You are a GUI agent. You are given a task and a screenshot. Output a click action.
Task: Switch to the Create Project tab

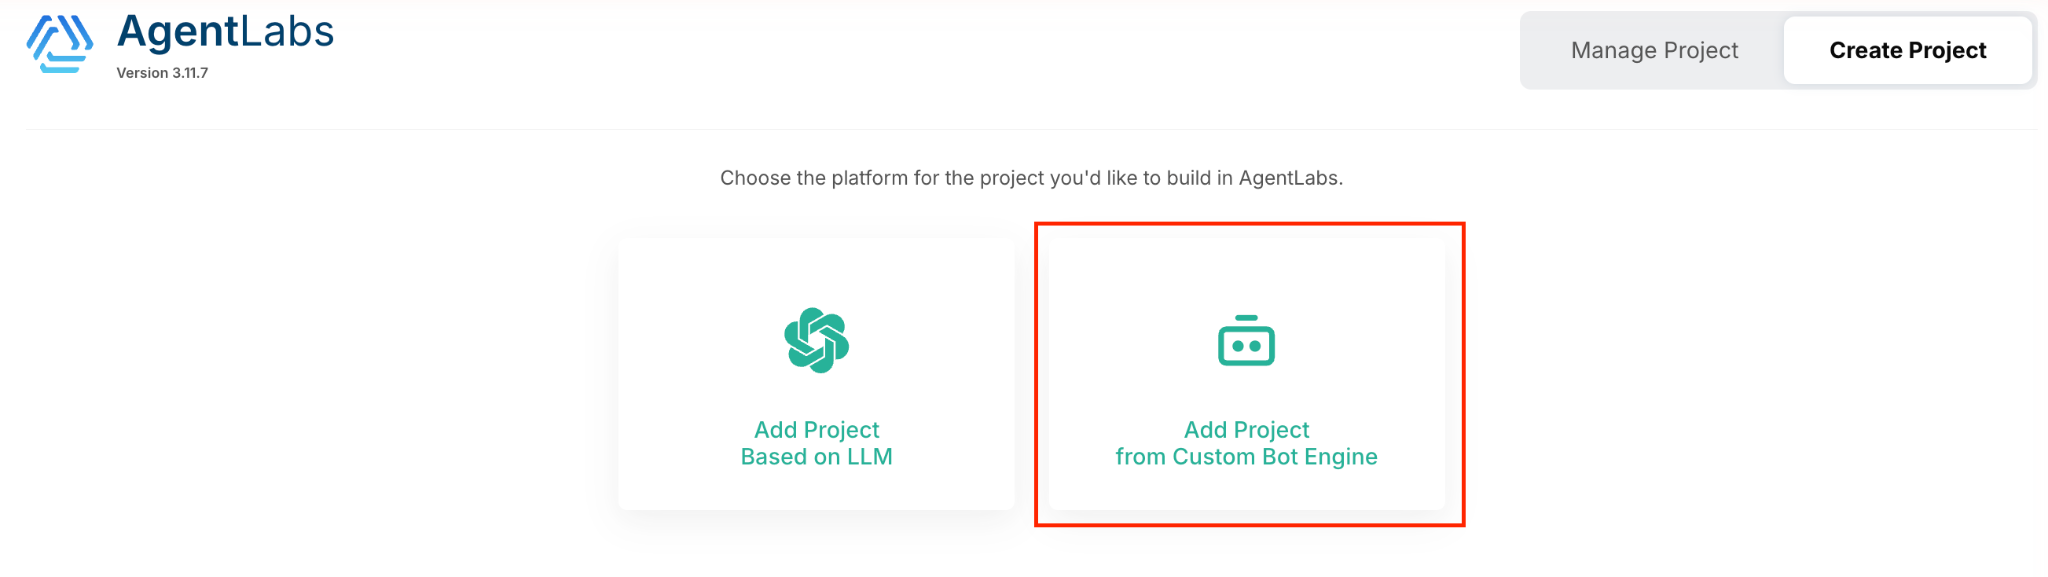pos(1907,50)
